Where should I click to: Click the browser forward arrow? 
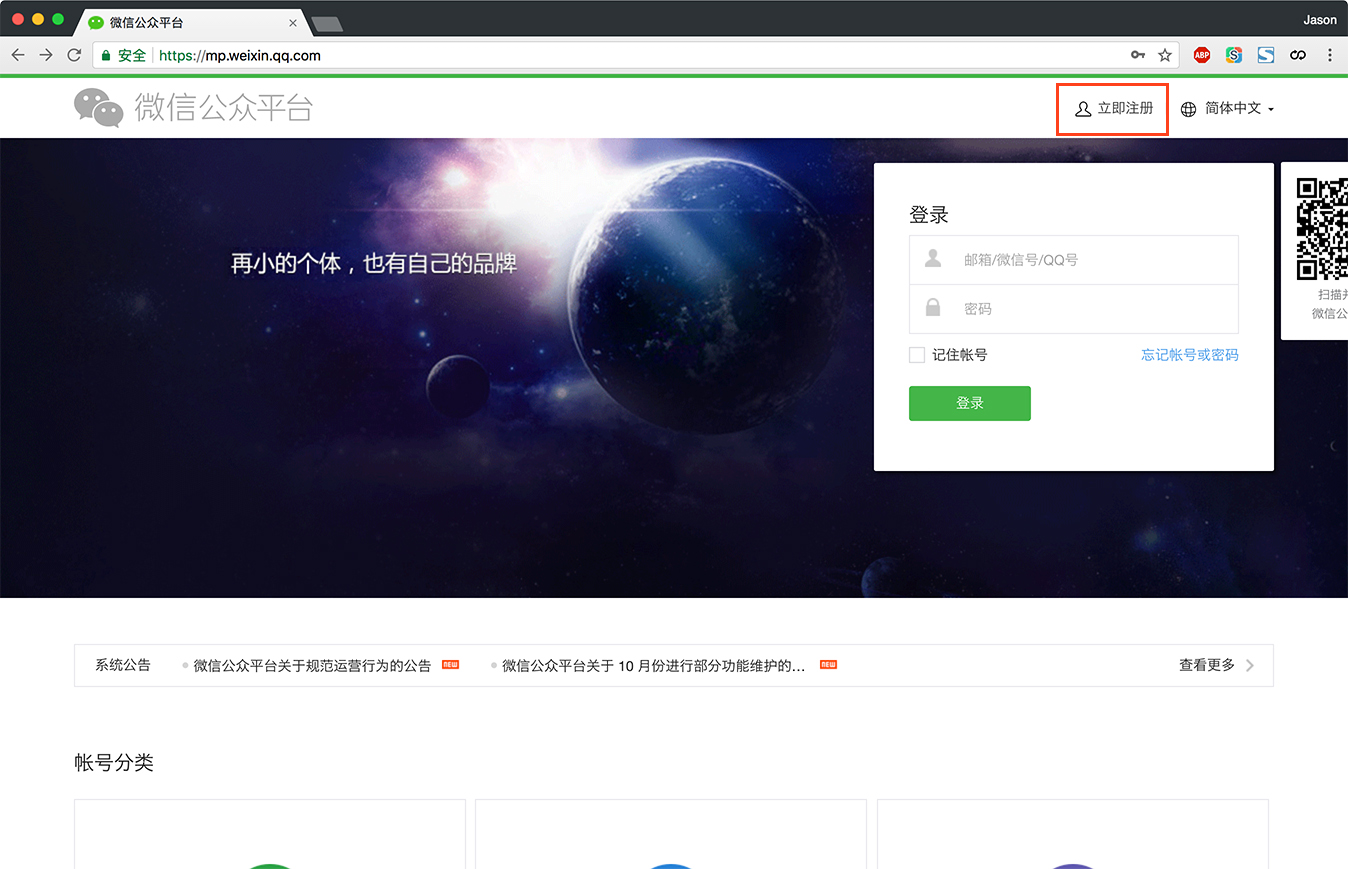coord(46,55)
